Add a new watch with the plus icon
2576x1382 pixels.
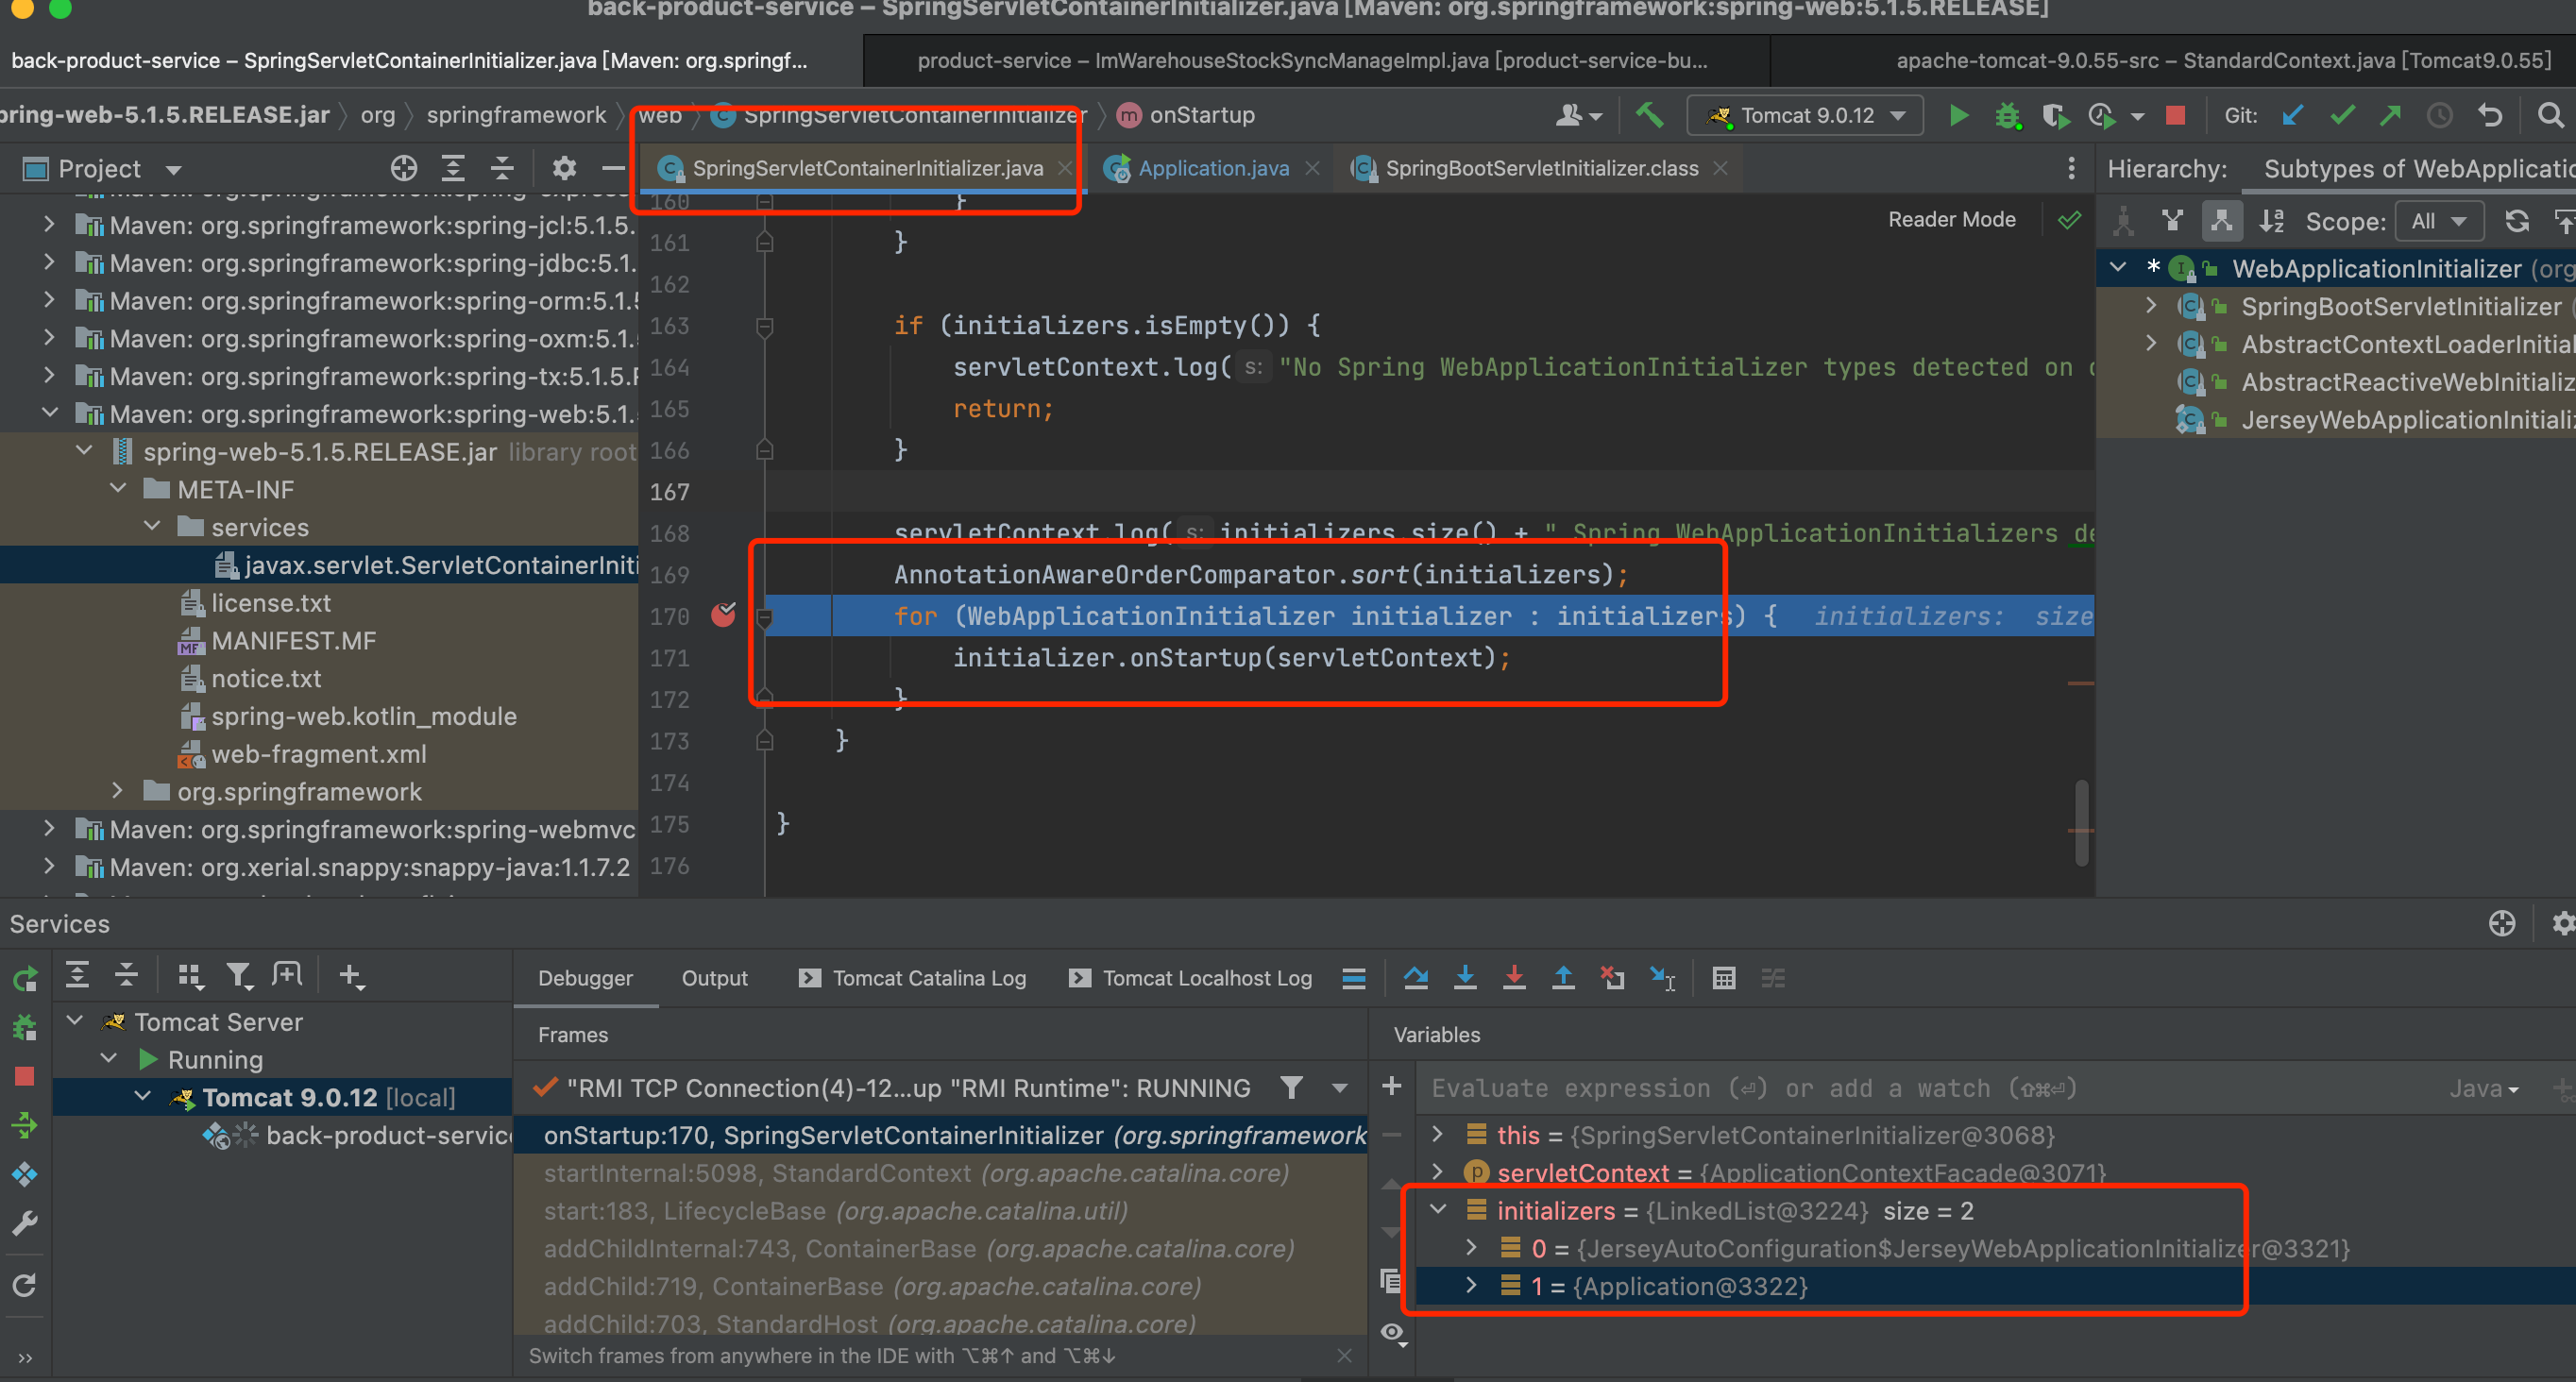click(1391, 1087)
